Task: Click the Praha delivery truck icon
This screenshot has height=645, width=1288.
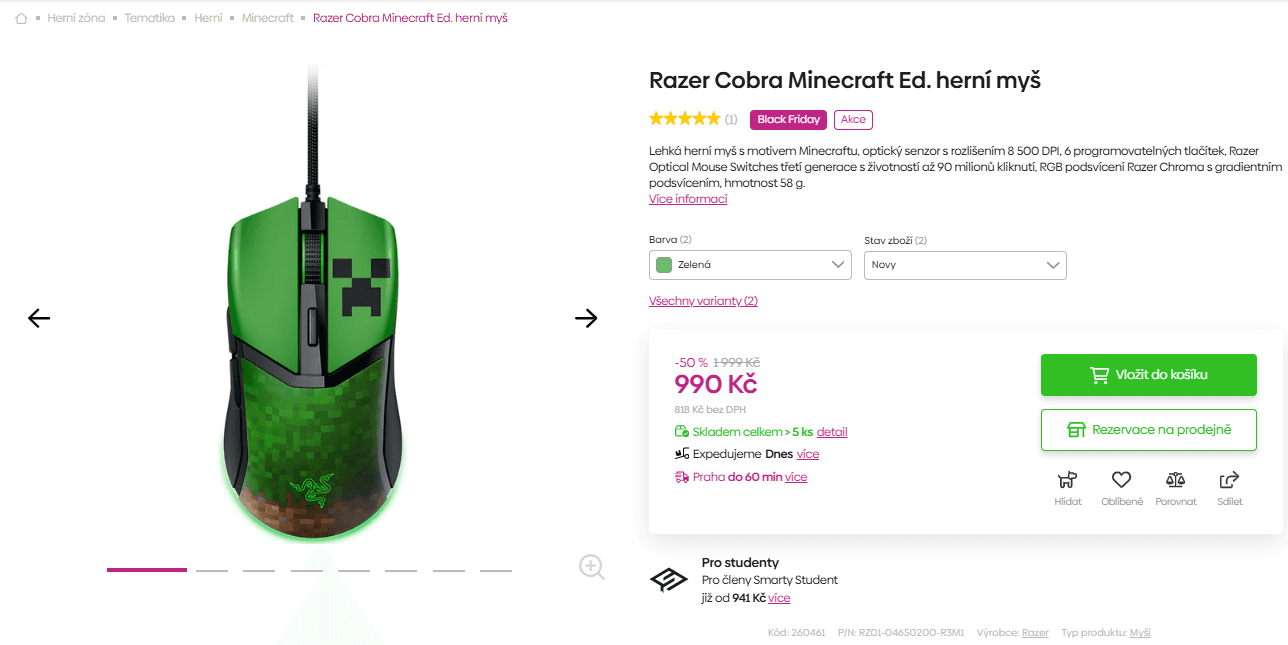Action: [x=681, y=476]
